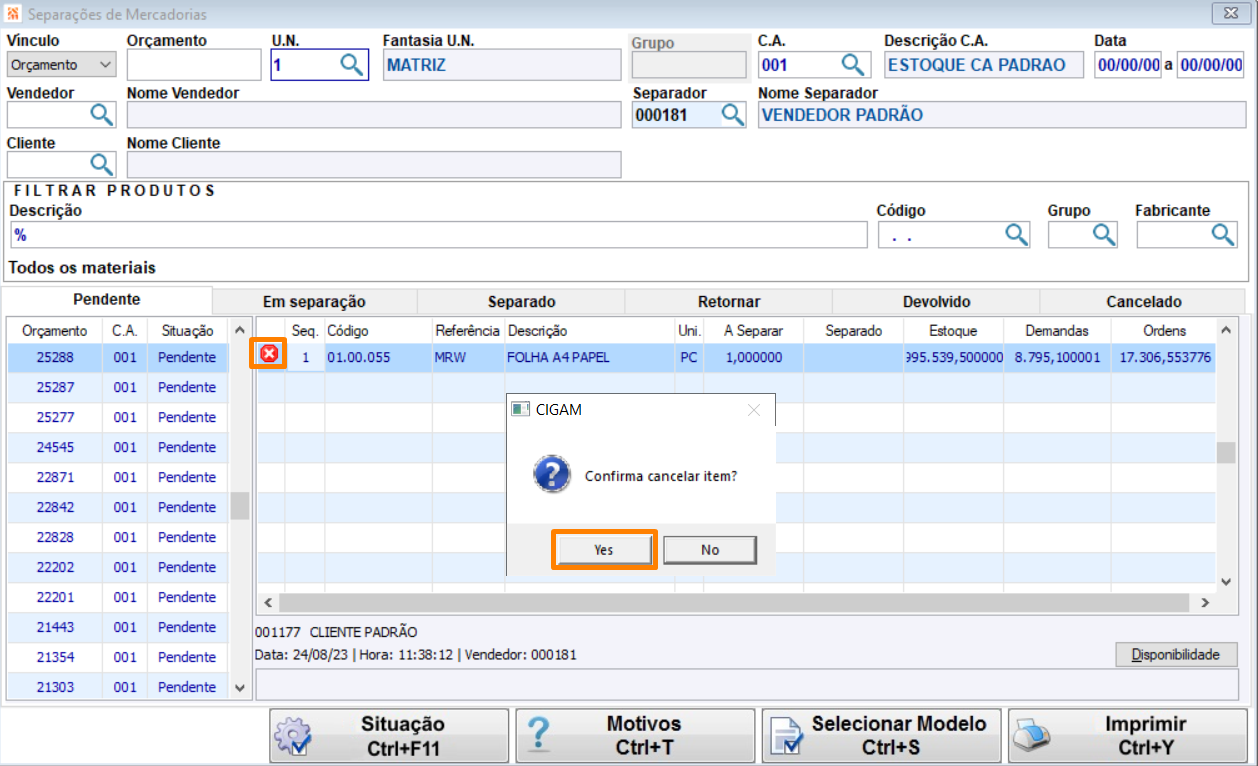Click the Situação column header in order list
This screenshot has height=766, width=1258.
tap(187, 330)
